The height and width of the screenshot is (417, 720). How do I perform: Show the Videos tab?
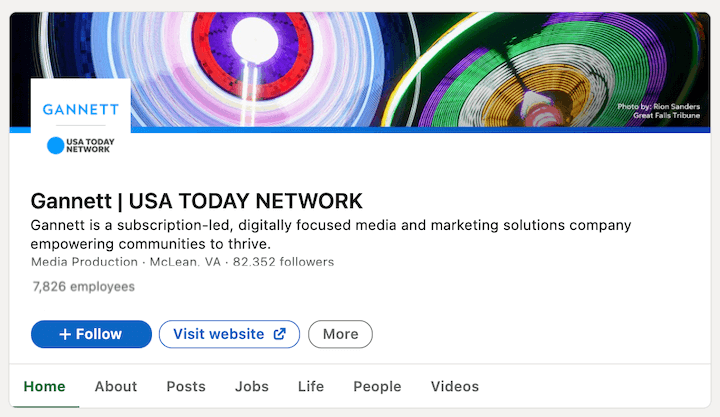pos(455,386)
